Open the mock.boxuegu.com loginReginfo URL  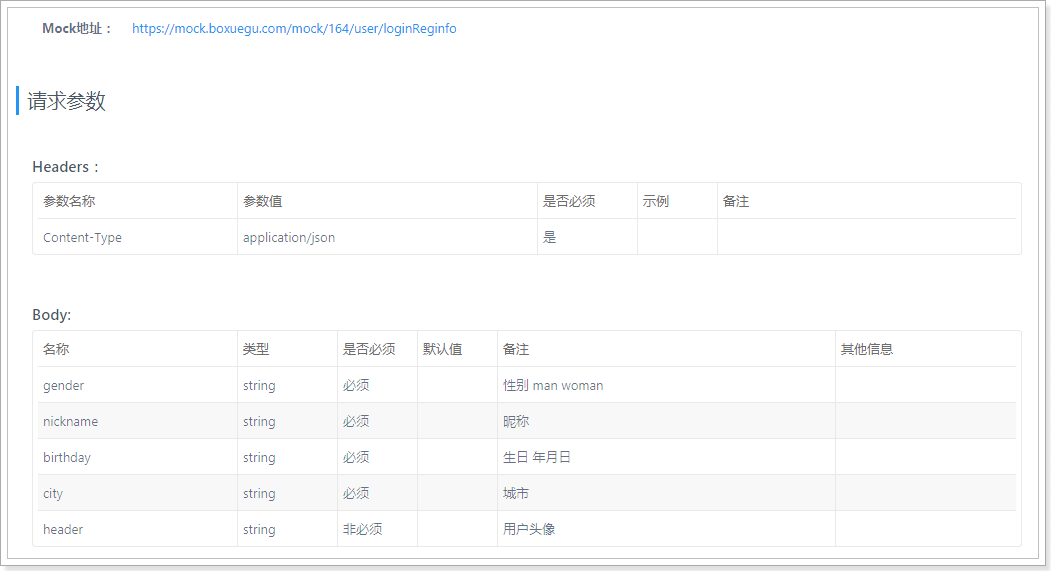(x=294, y=29)
